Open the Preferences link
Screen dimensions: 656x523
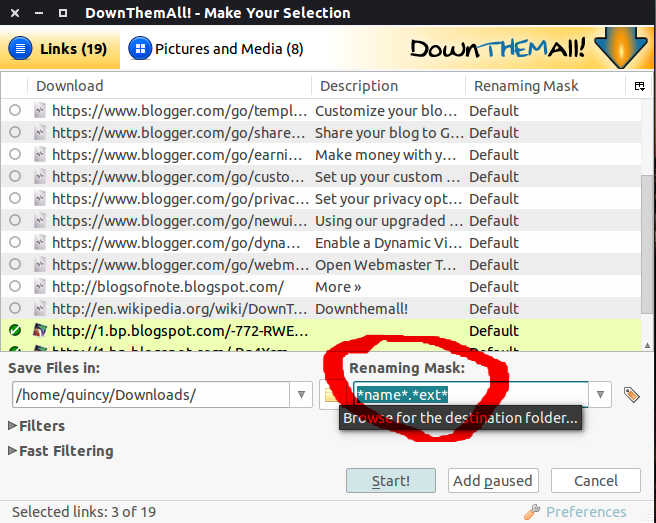(x=586, y=512)
